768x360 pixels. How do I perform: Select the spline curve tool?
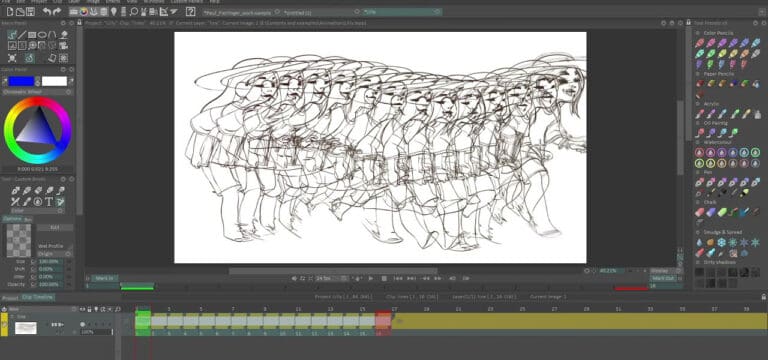tap(52, 35)
